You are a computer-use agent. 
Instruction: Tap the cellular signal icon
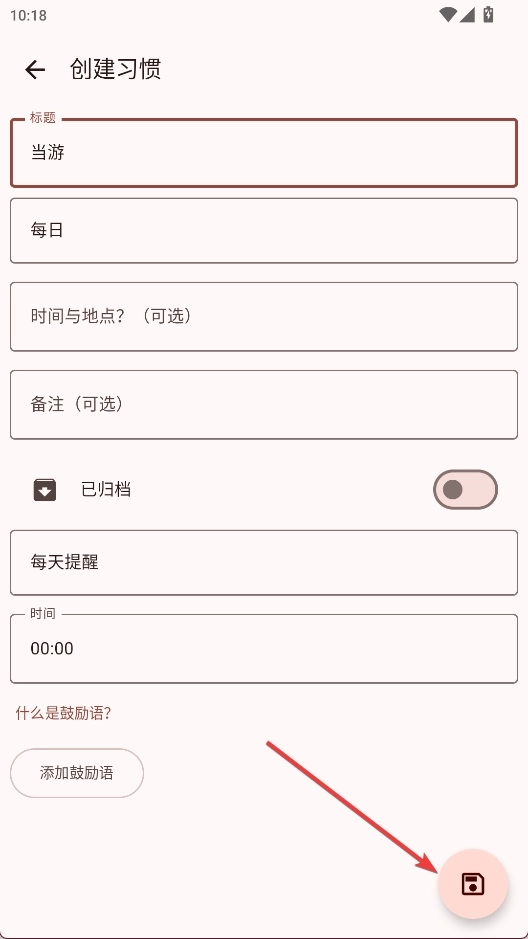pyautogui.click(x=468, y=15)
